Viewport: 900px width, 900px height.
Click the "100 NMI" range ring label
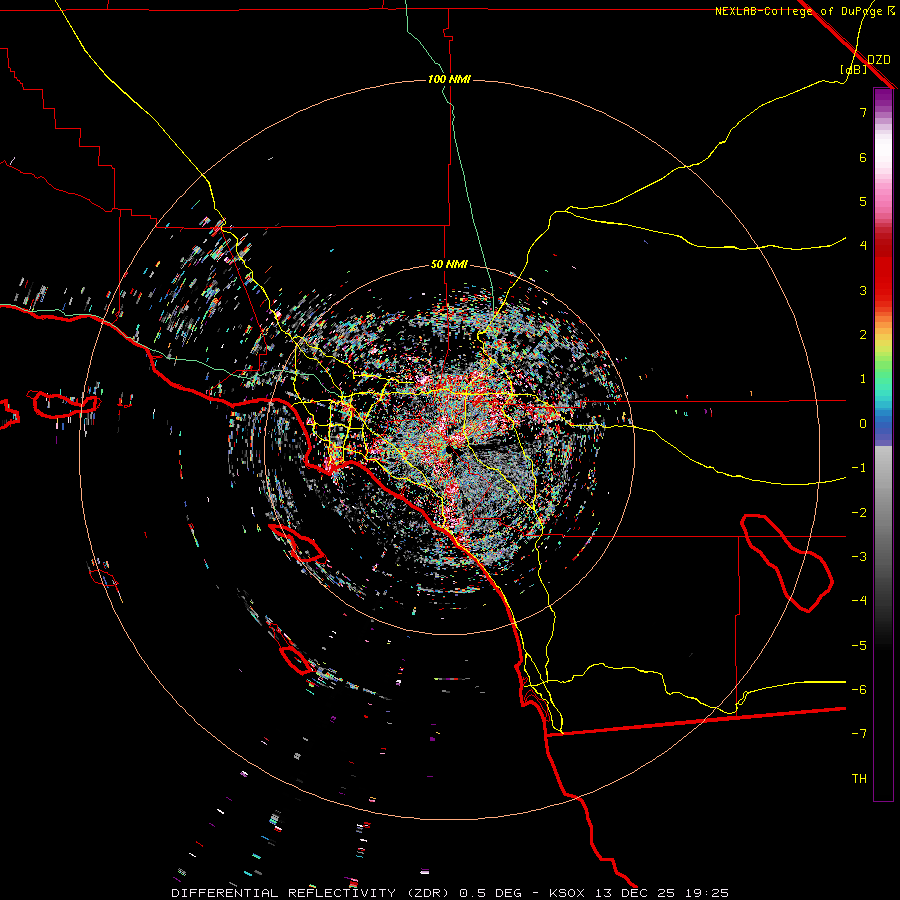(x=449, y=79)
